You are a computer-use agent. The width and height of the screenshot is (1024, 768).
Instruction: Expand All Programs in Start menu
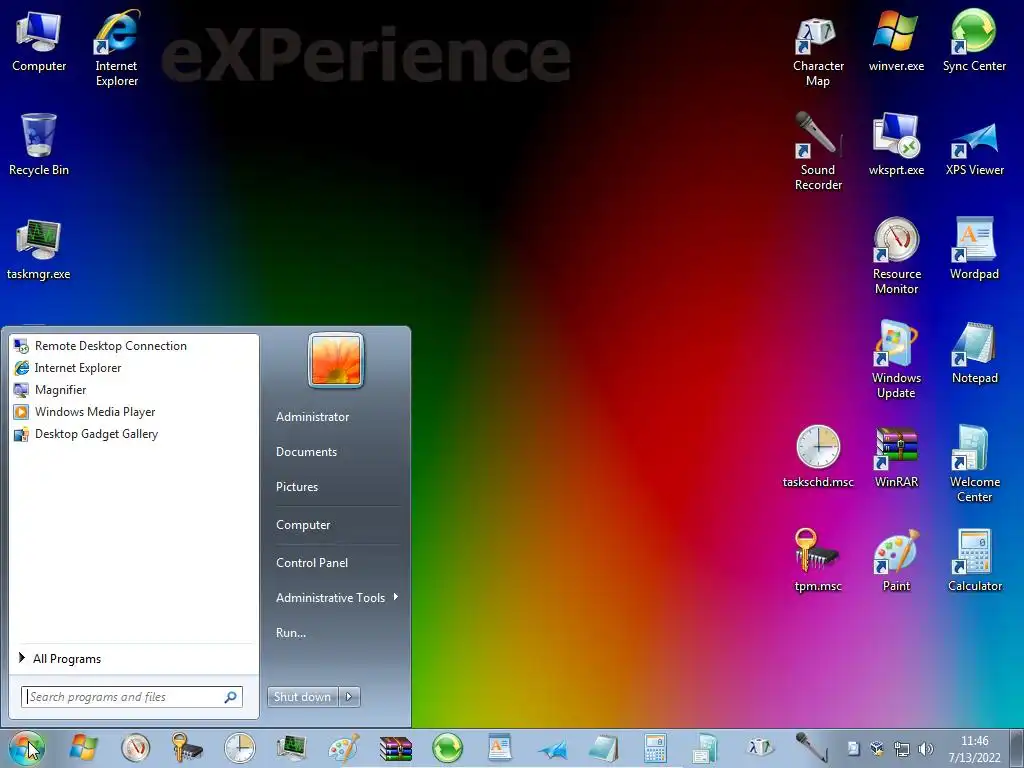[x=134, y=659]
